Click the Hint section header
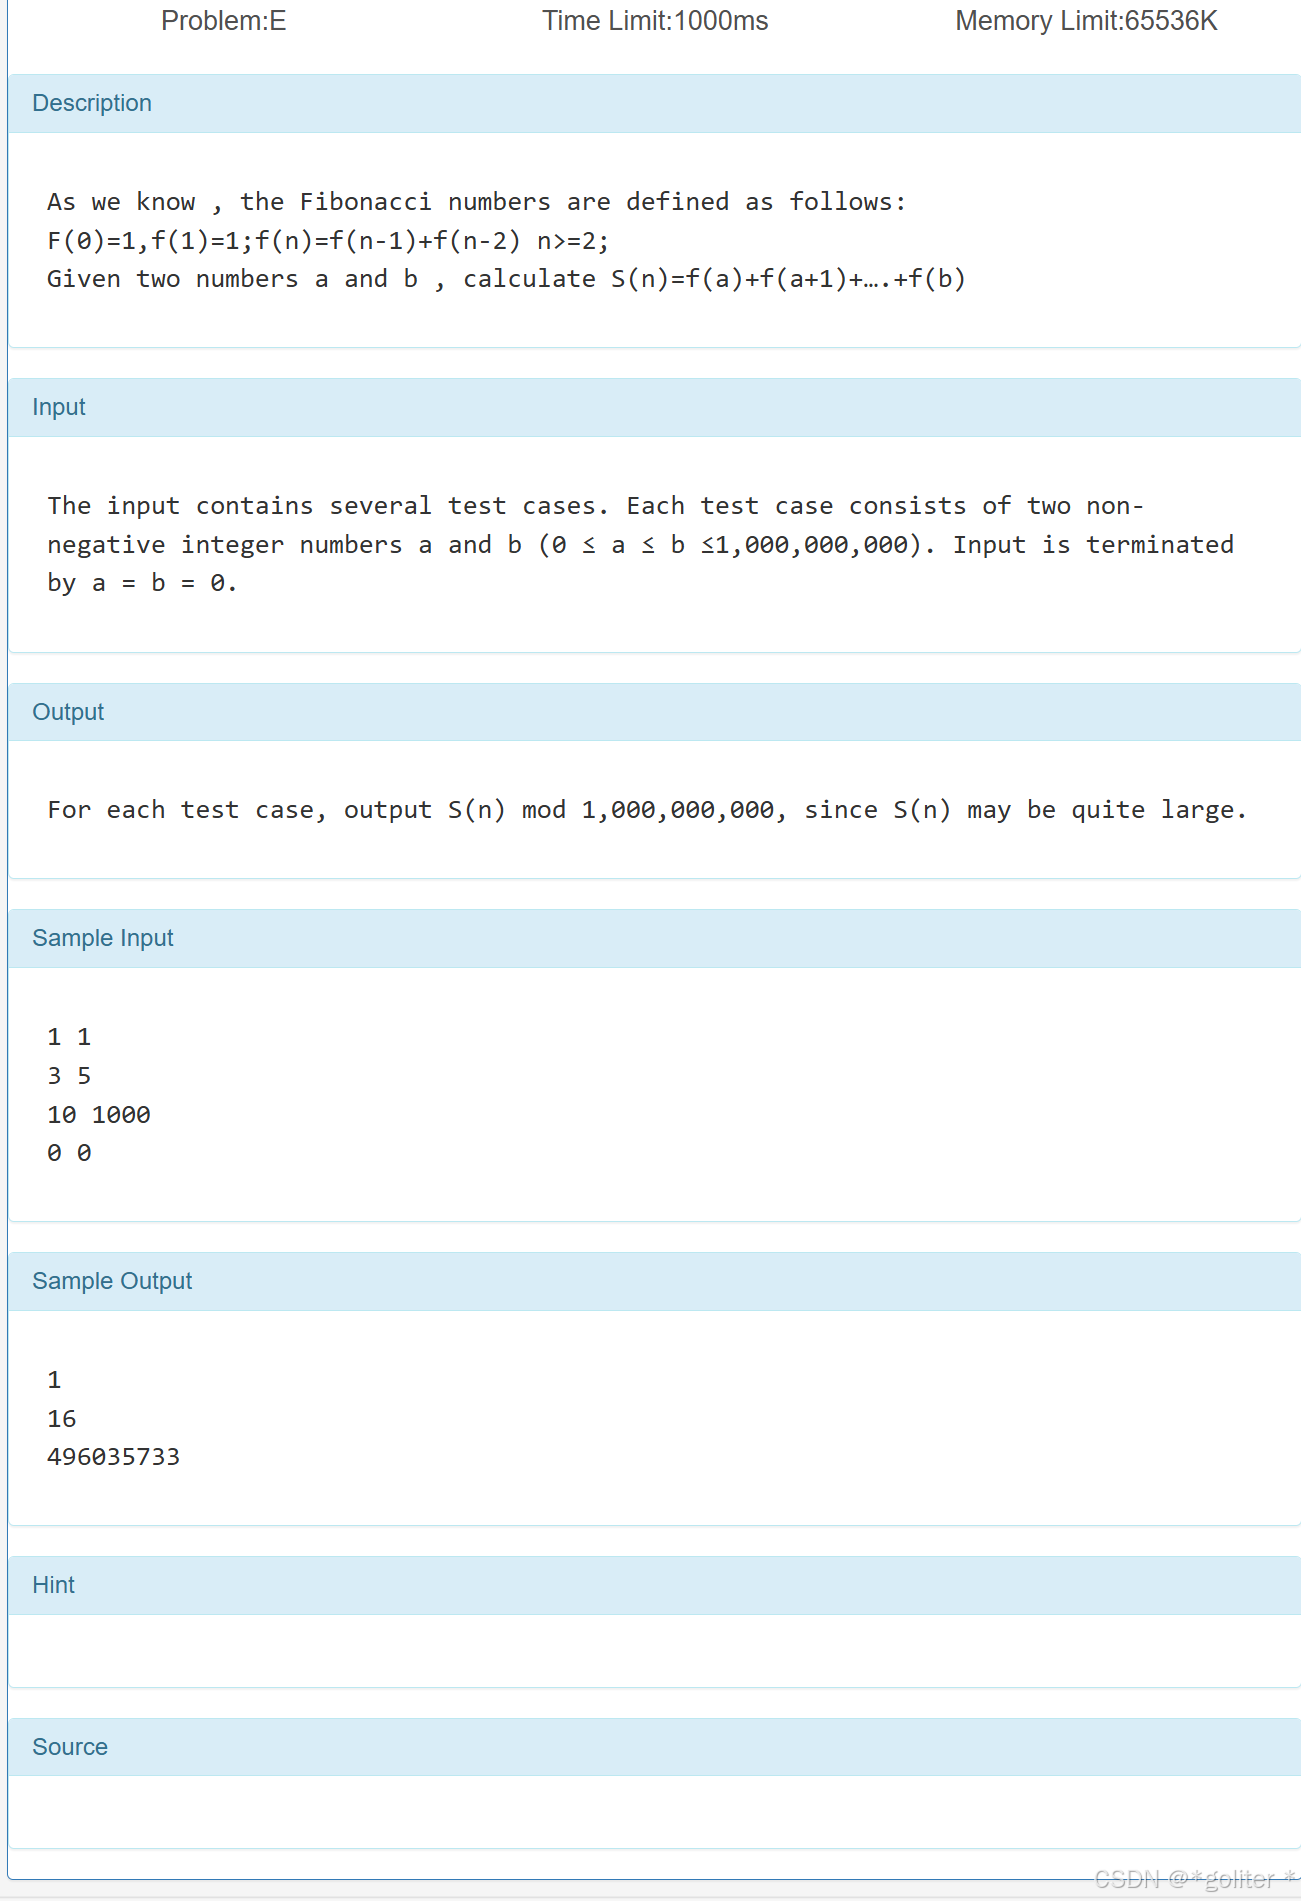The height and width of the screenshot is (1901, 1301). [654, 1585]
